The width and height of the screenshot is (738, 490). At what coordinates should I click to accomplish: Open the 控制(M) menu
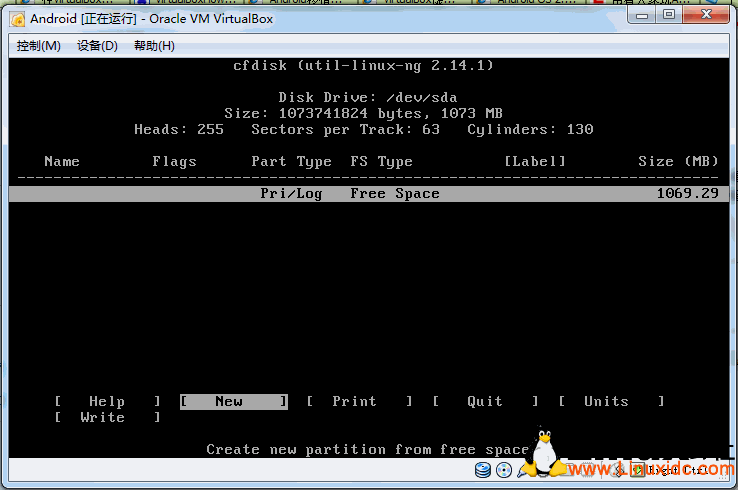tap(39, 46)
